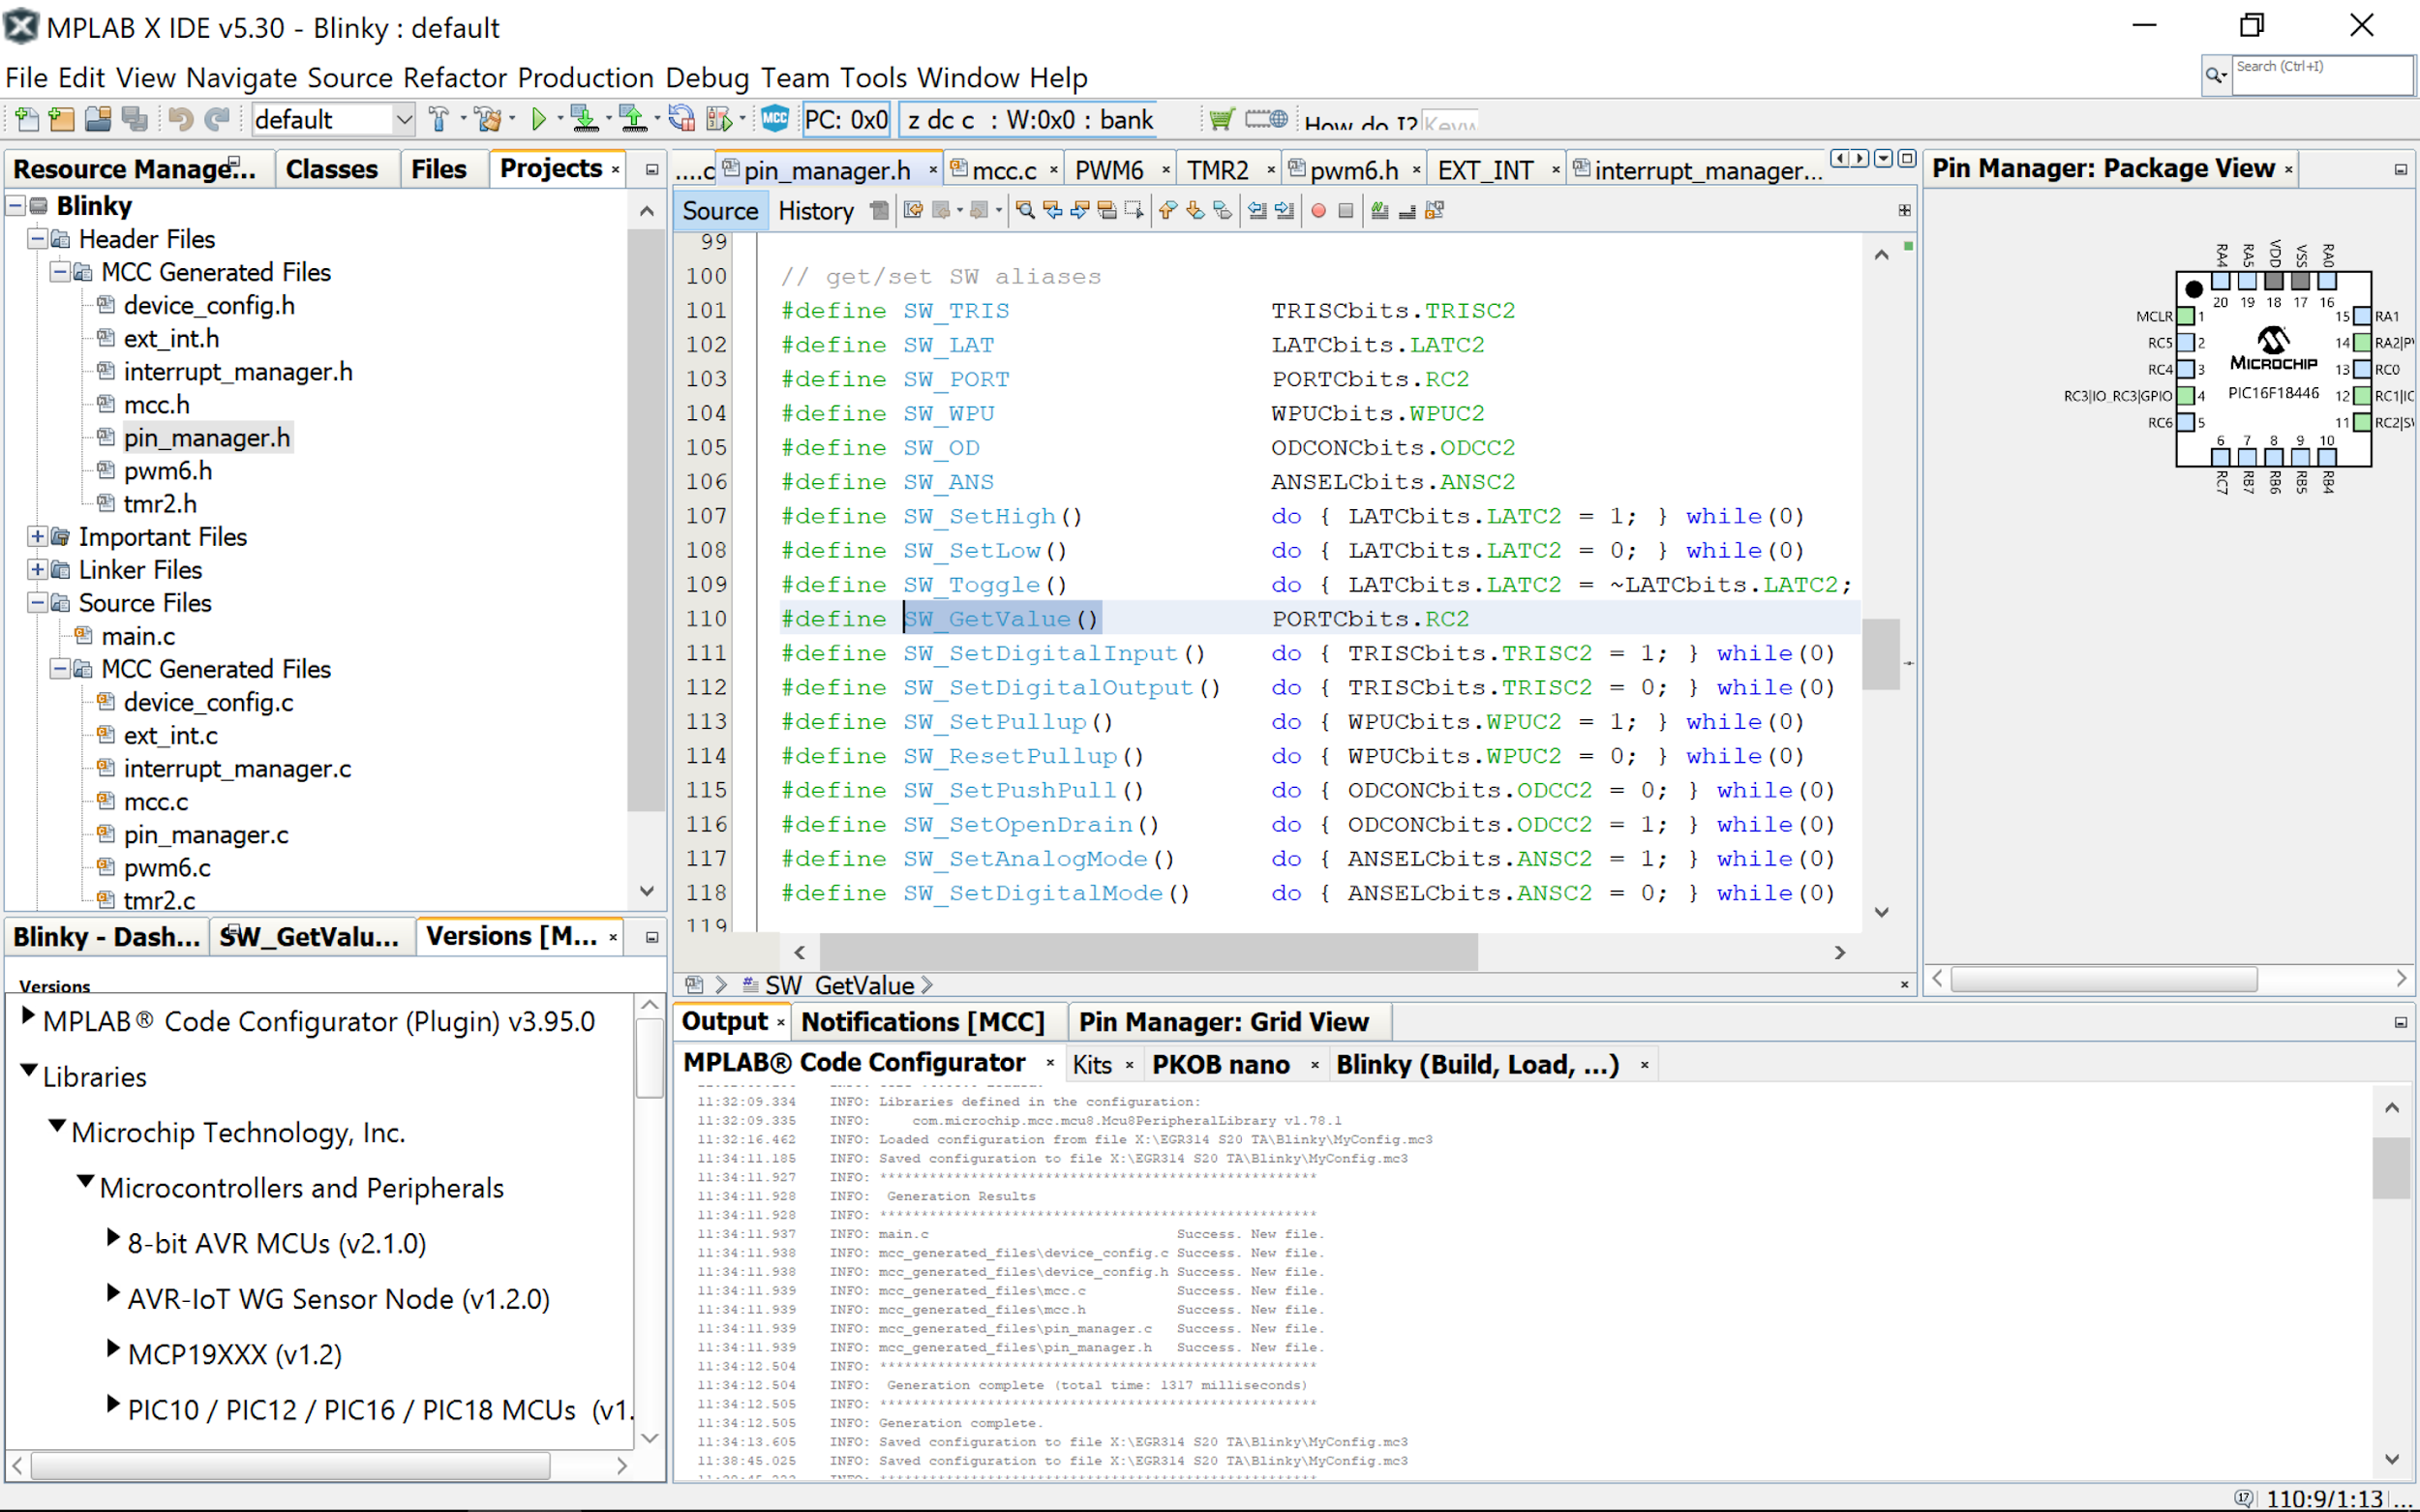Click the green Run Project icon
Viewport: 2420px width, 1512px height.
(x=539, y=120)
